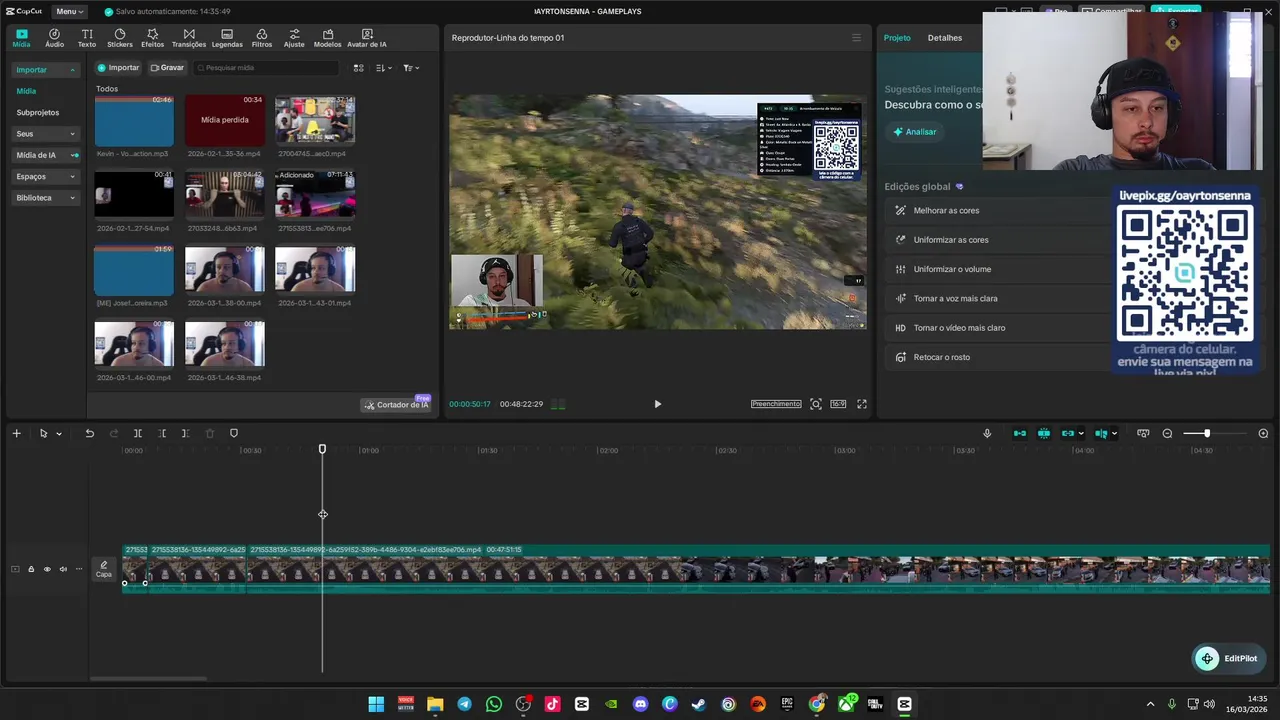Toggle main track magnet

pyautogui.click(x=1020, y=433)
